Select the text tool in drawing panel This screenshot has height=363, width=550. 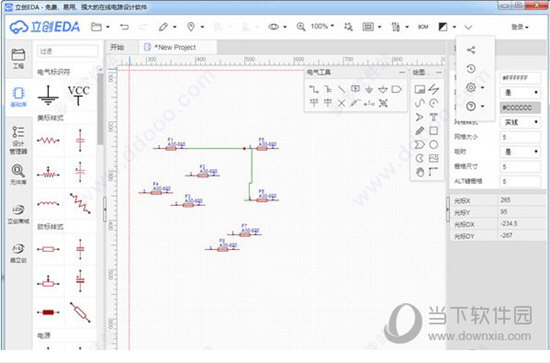(434, 117)
